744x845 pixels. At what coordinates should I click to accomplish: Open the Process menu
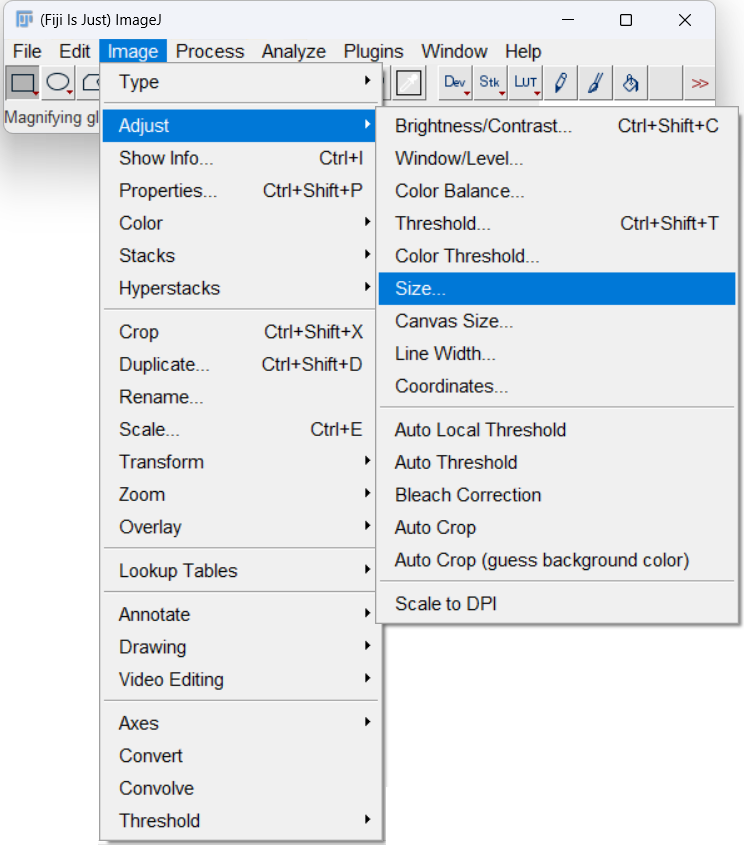point(210,51)
